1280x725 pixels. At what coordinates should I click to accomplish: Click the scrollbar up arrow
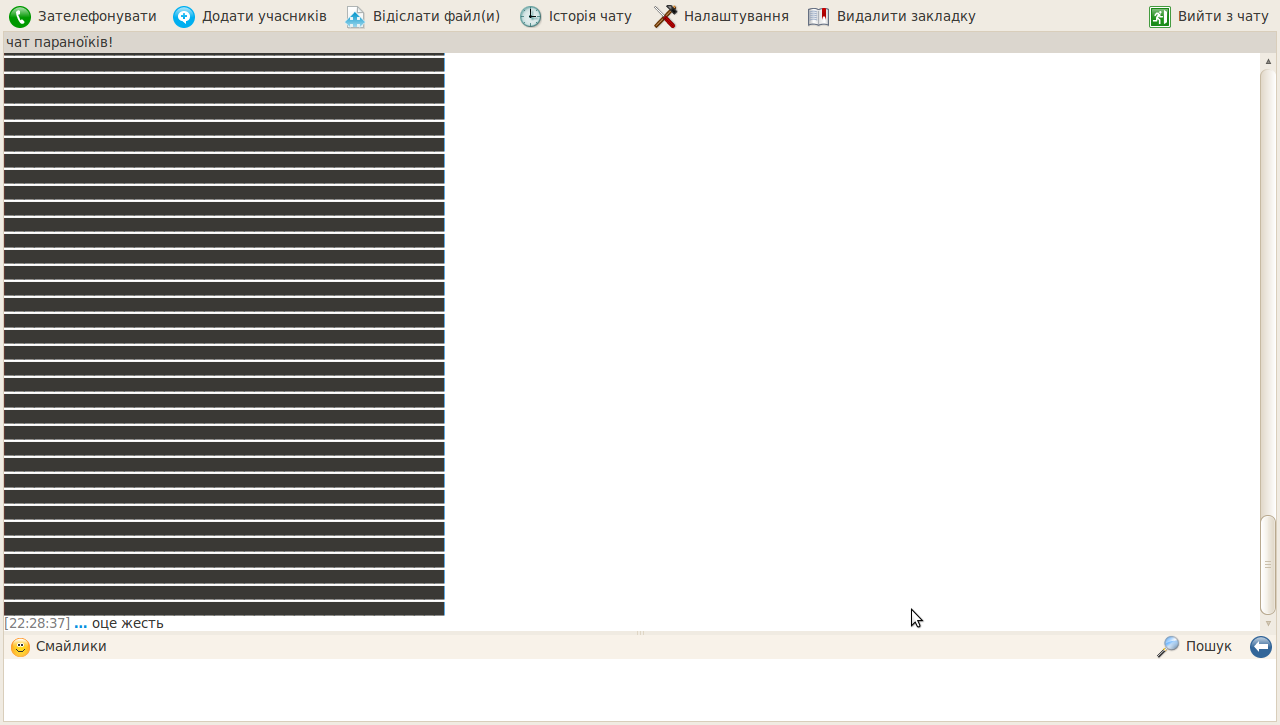pos(1268,61)
